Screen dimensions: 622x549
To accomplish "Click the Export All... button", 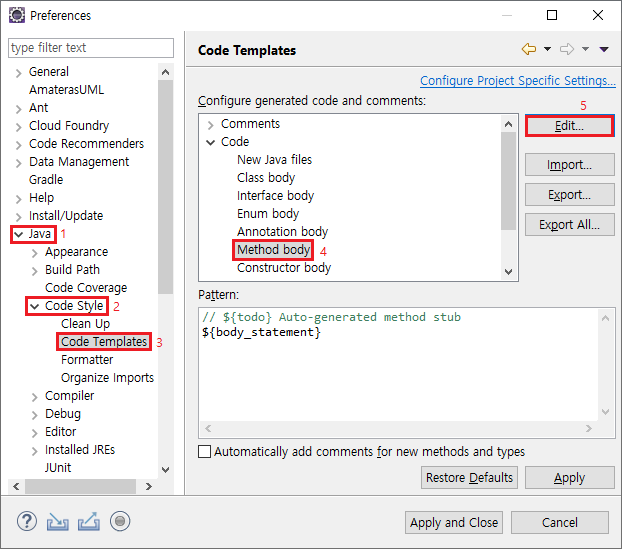I will (570, 225).
